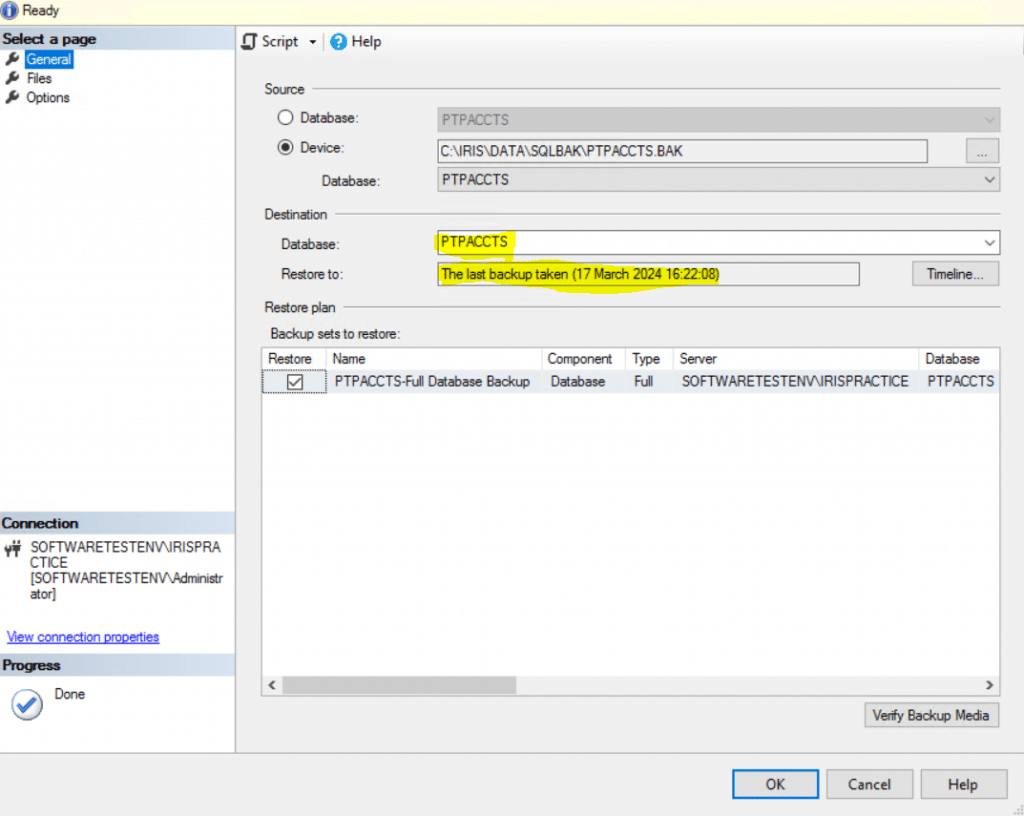Viewport: 1024px width, 816px height.
Task: Select the Database source radio button
Action: (285, 118)
